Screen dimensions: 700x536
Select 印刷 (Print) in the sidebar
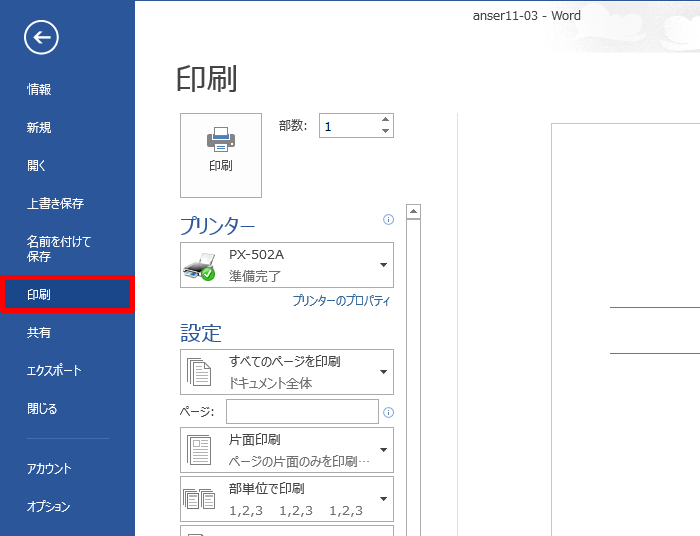pyautogui.click(x=67, y=295)
